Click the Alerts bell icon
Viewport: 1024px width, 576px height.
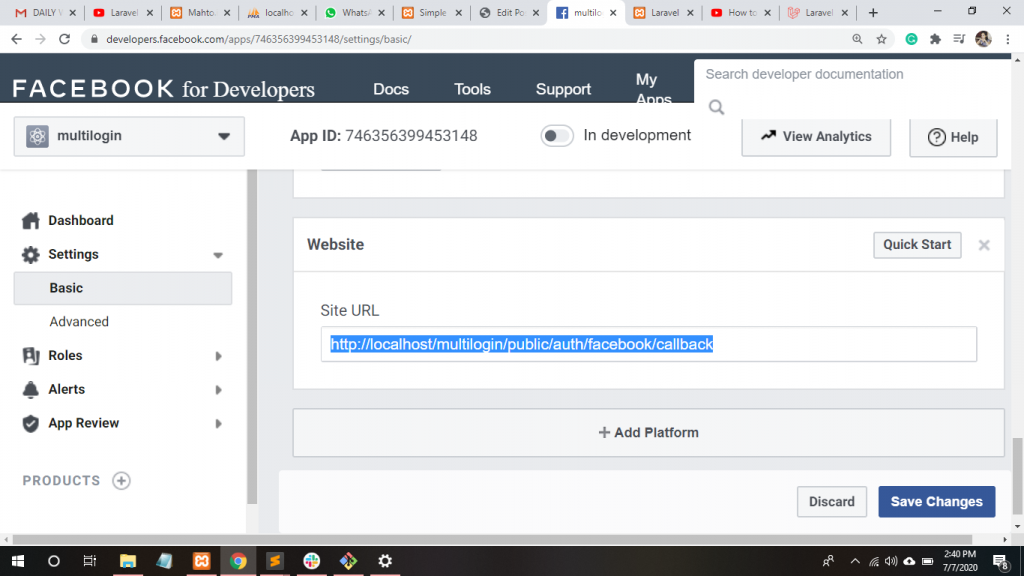click(x=31, y=389)
